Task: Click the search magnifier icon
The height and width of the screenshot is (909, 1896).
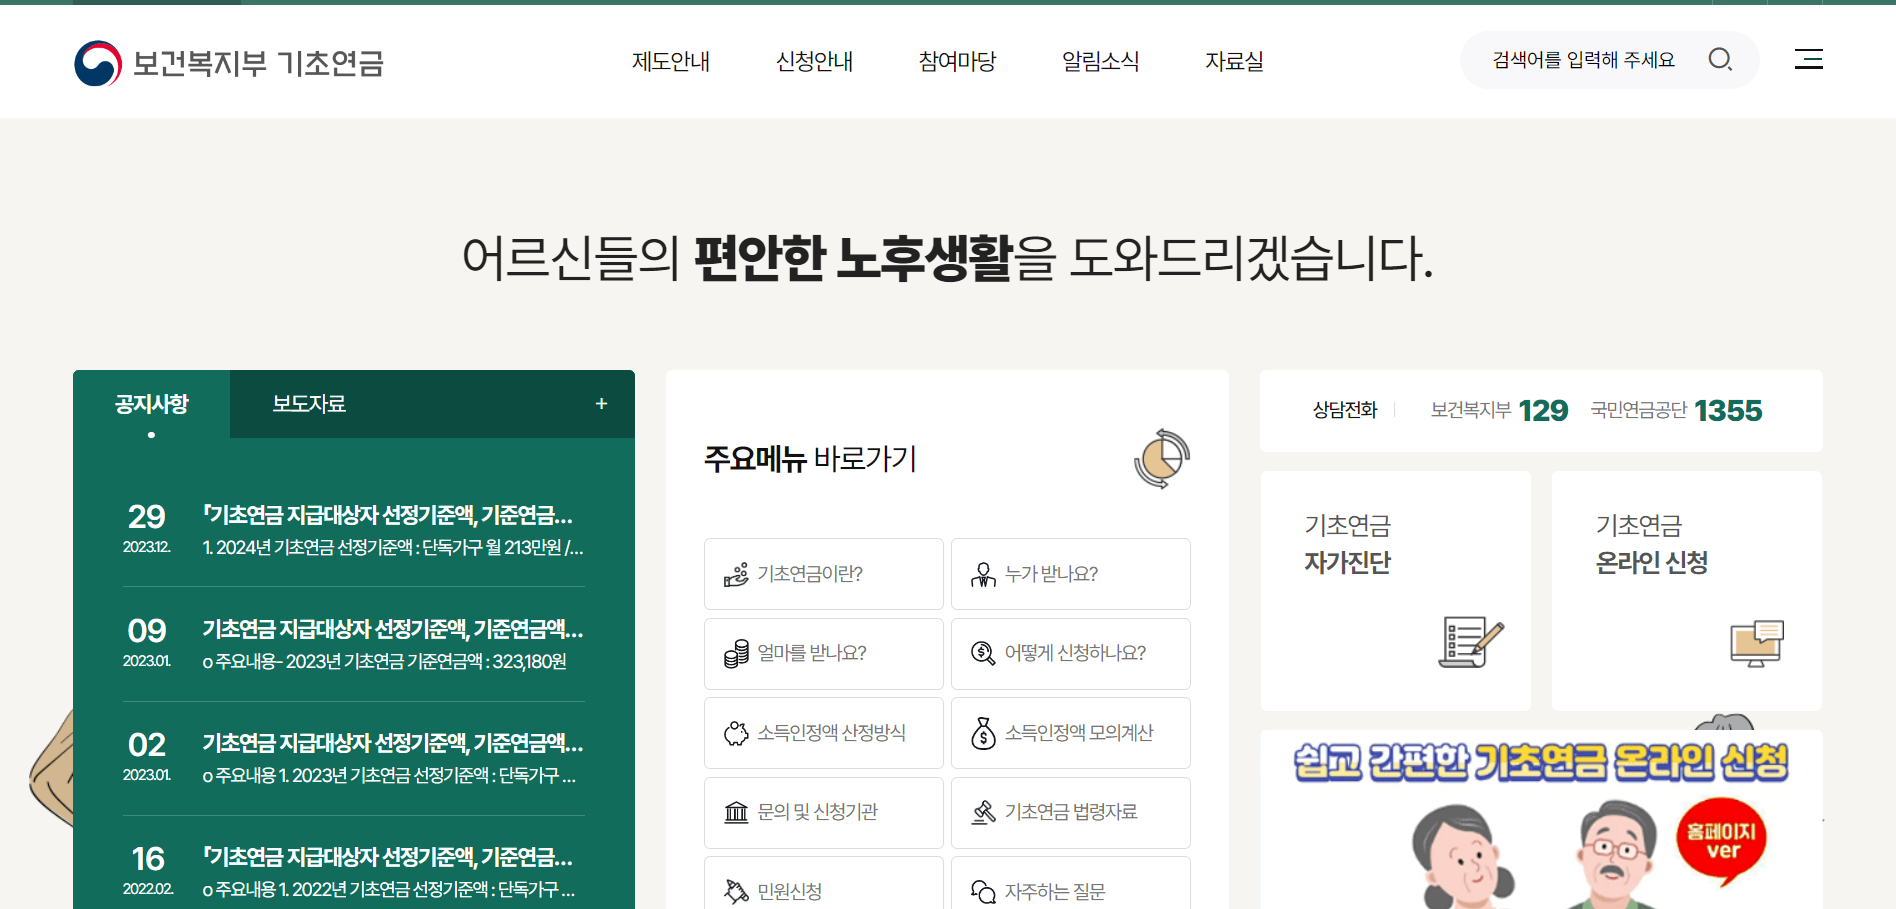Action: coord(1721,60)
